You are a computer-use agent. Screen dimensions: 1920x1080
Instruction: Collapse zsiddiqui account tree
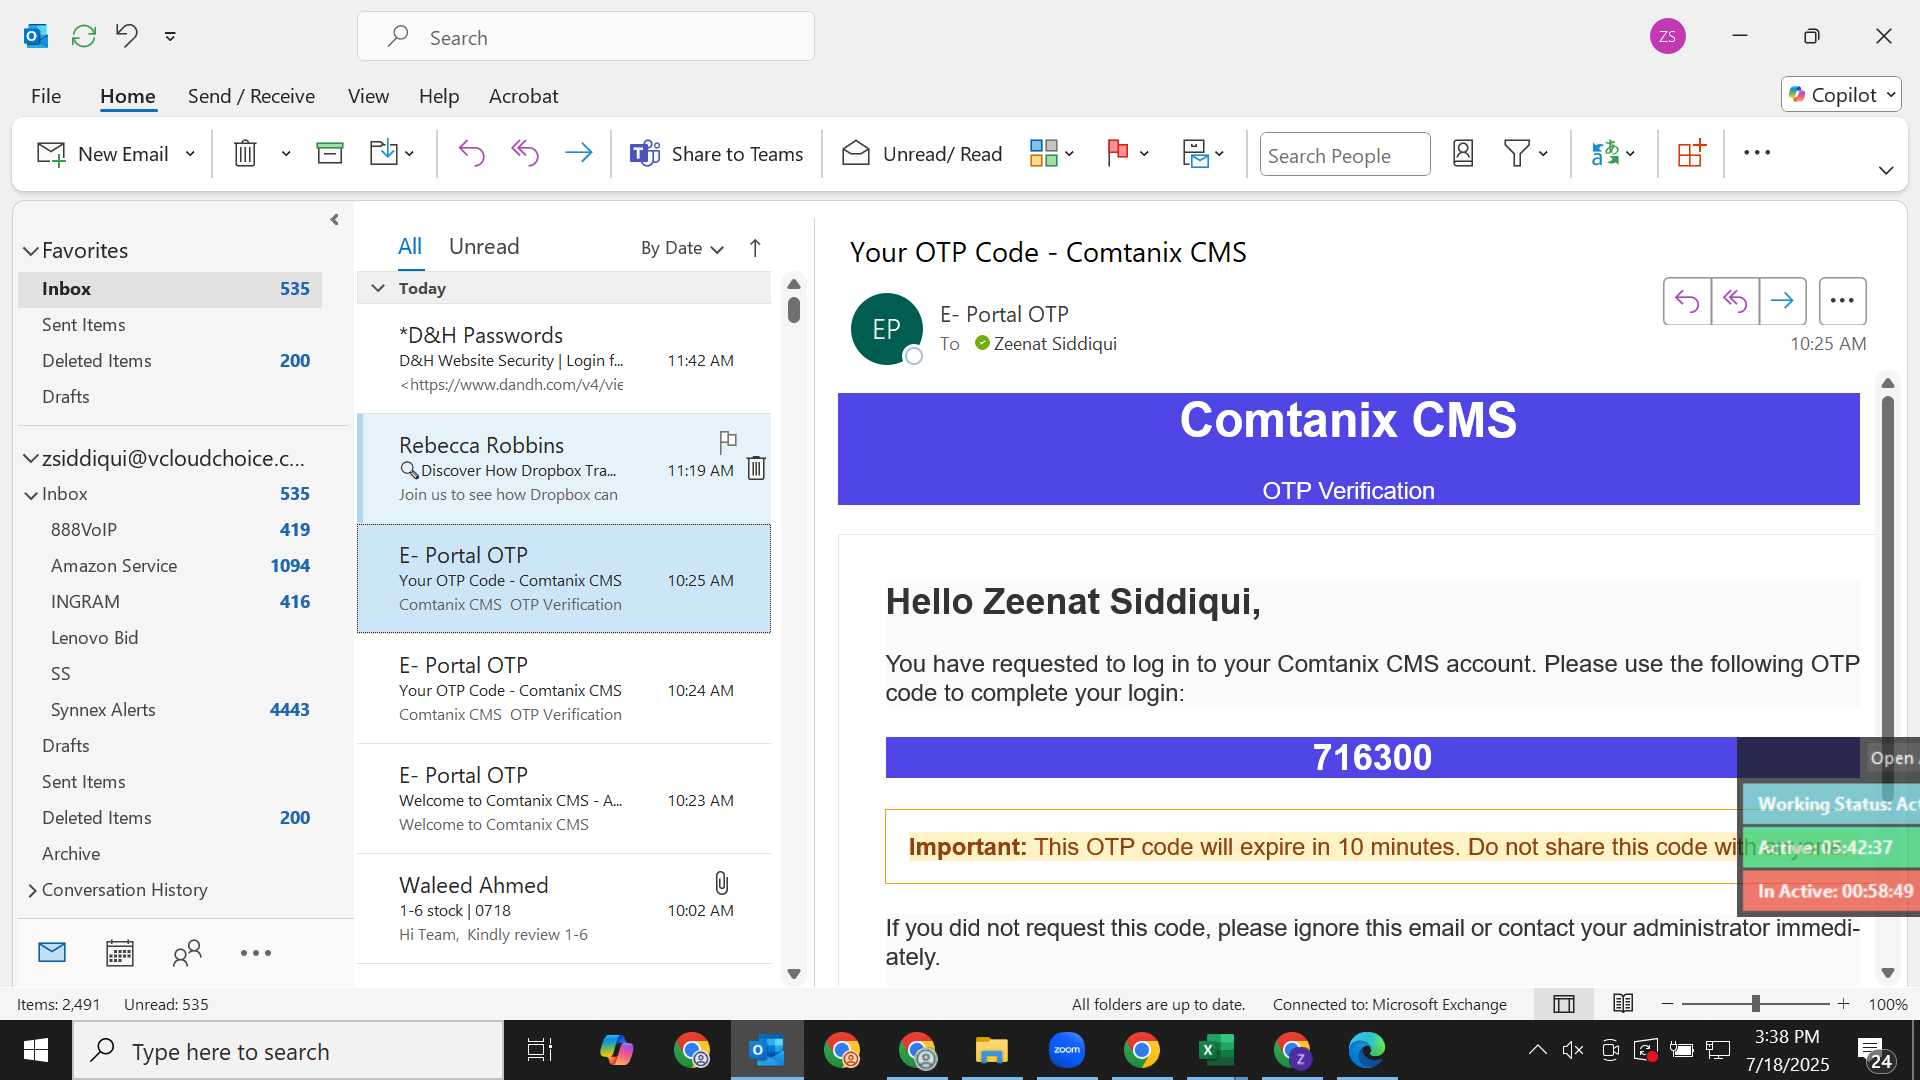(x=31, y=459)
